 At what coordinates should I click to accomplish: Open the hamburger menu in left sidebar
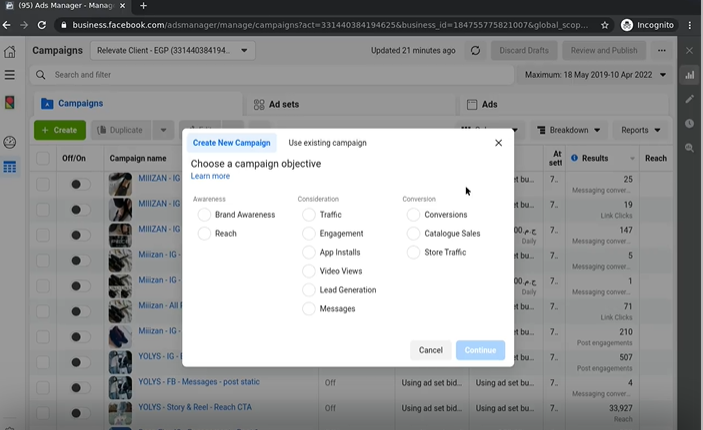pyautogui.click(x=9, y=74)
